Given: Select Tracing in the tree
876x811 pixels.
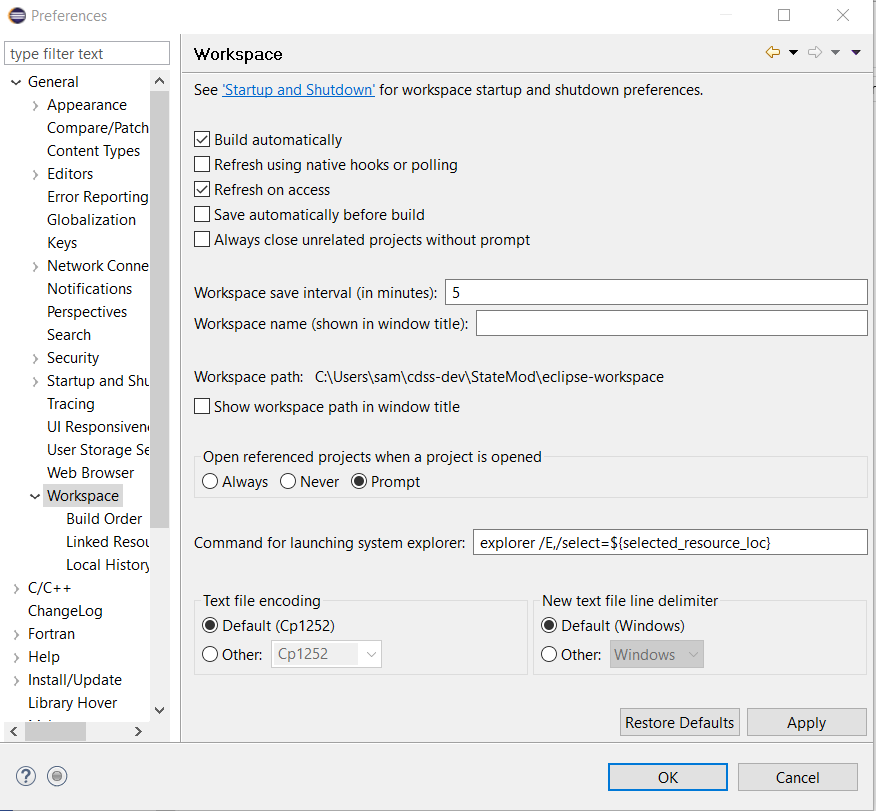Looking at the screenshot, I should (70, 404).
